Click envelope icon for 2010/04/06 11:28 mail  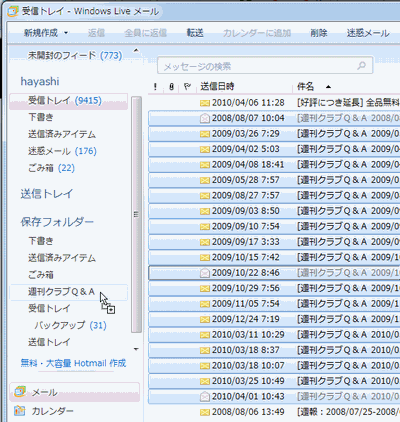(x=205, y=103)
